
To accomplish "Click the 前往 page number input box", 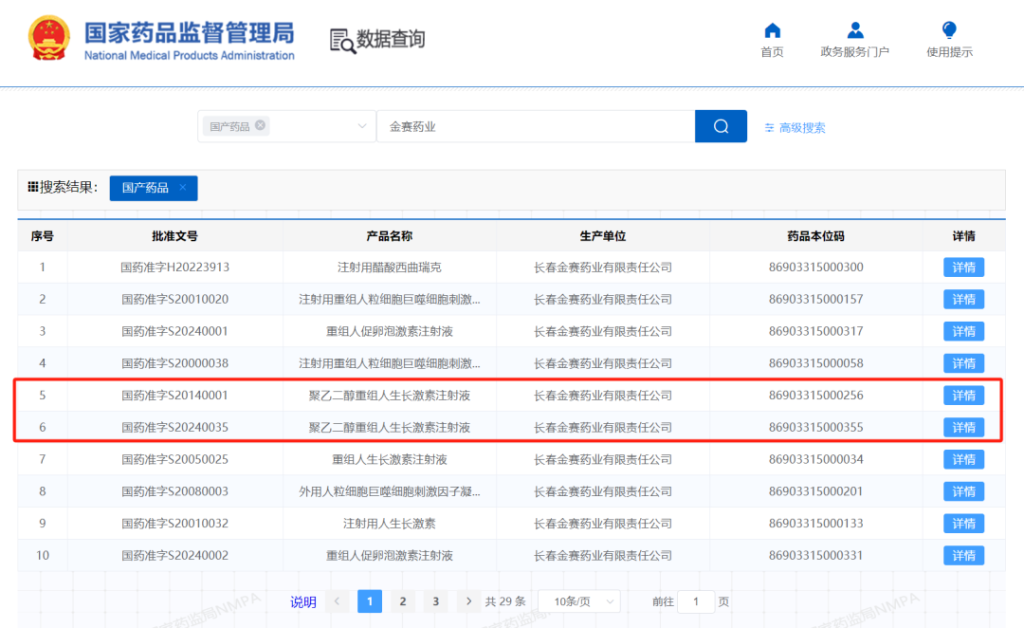I will tap(696, 601).
